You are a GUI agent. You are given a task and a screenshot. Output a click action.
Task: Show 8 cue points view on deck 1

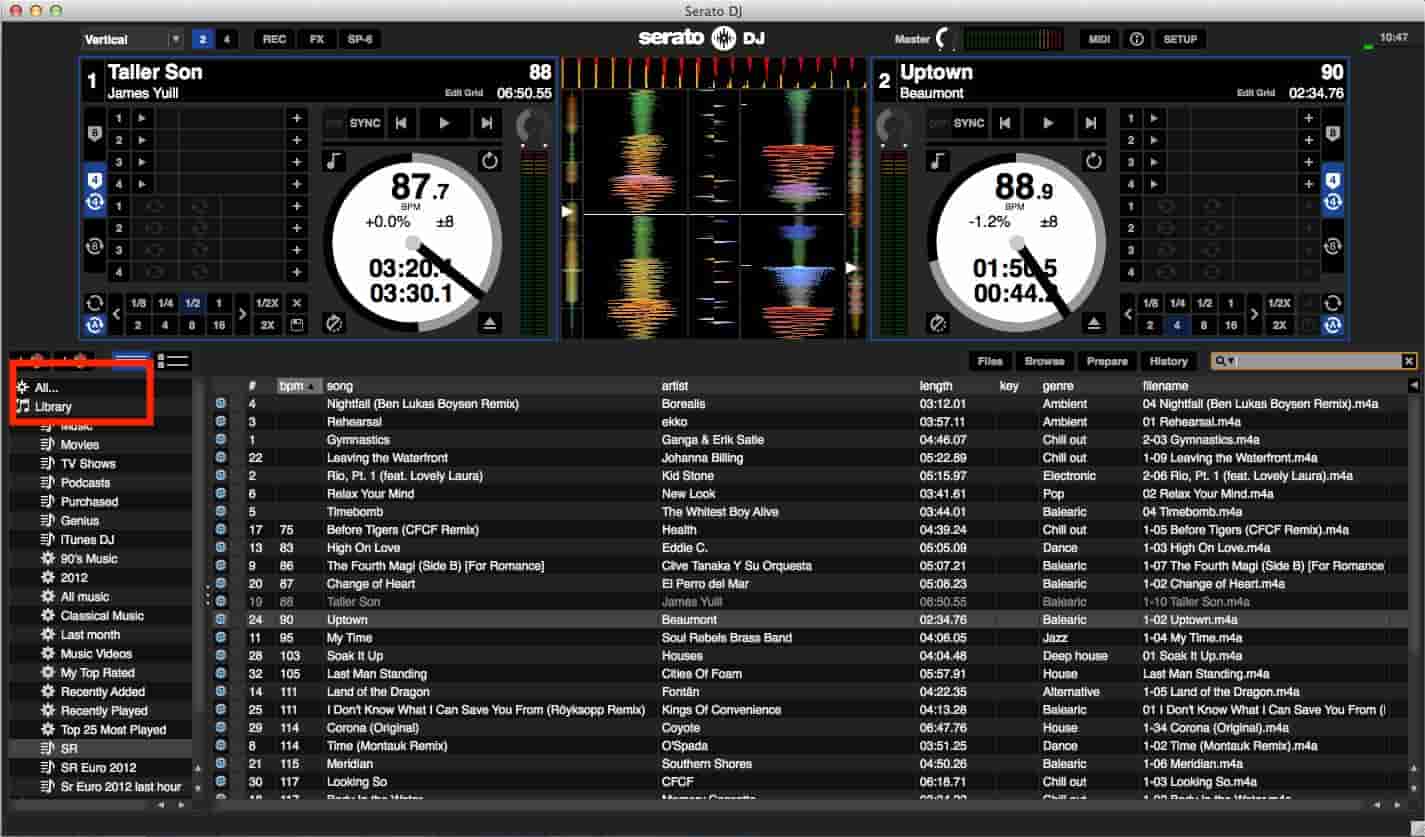[95, 134]
